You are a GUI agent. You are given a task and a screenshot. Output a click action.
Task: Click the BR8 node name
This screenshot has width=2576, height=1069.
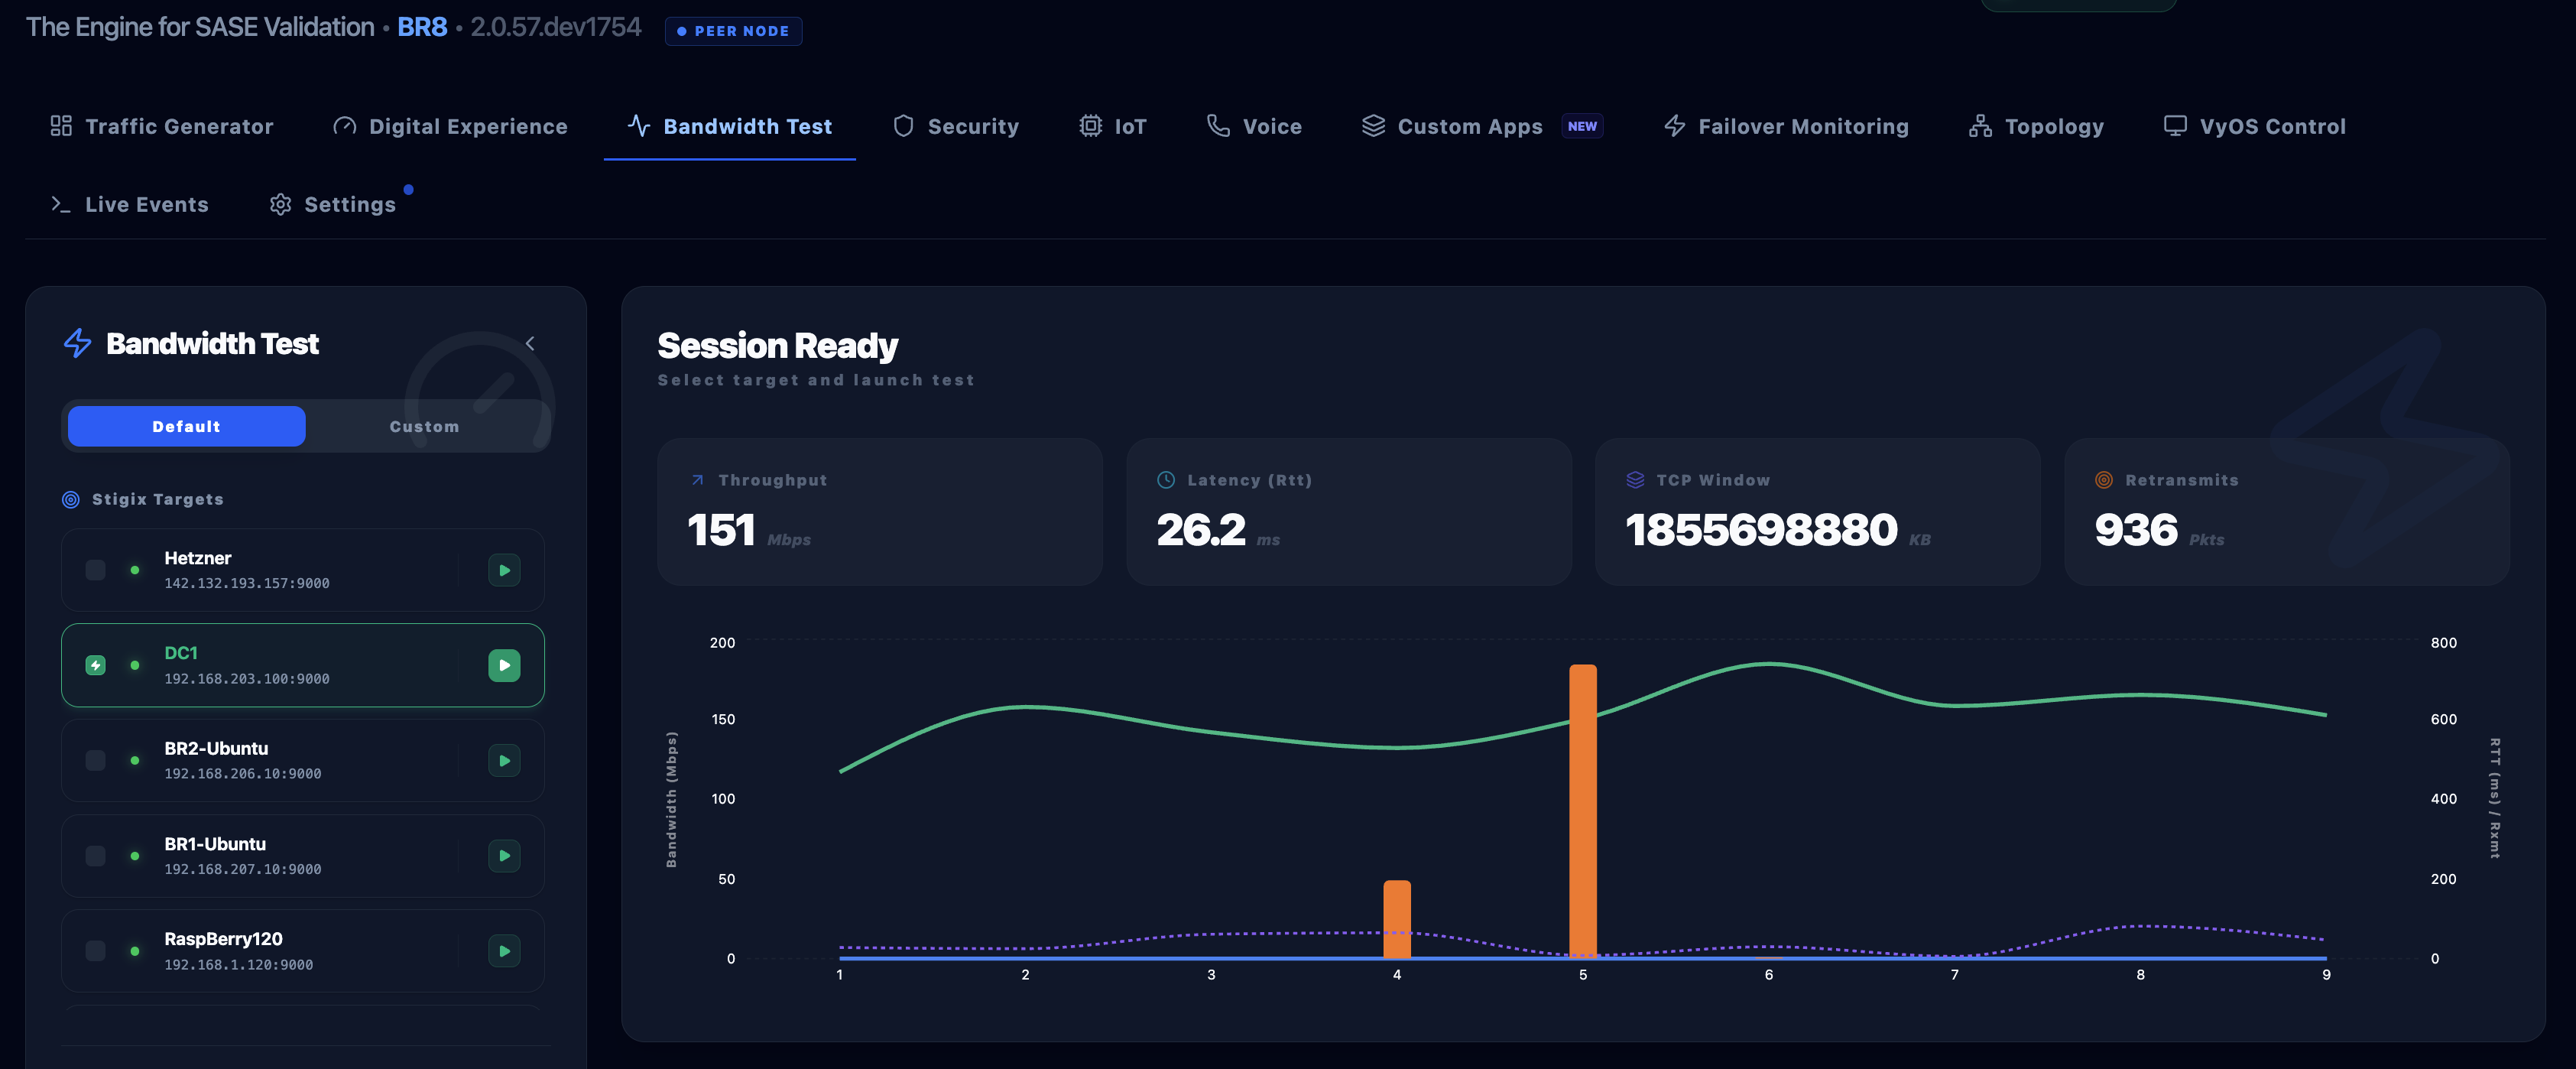click(422, 27)
